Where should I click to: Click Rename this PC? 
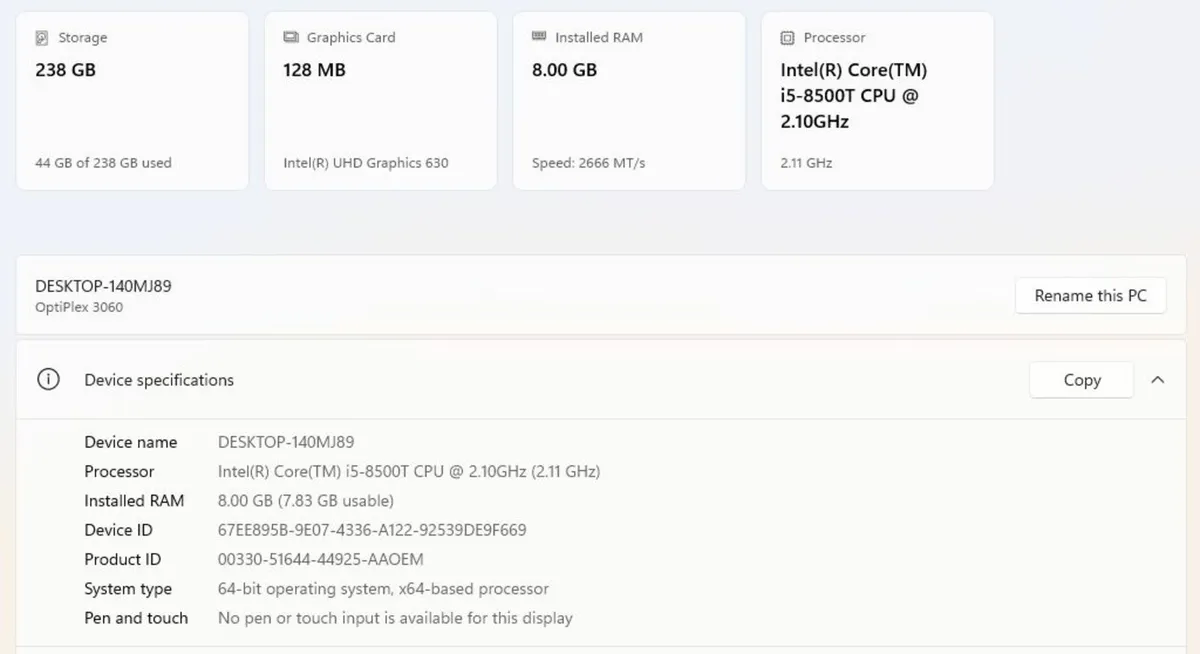1090,295
